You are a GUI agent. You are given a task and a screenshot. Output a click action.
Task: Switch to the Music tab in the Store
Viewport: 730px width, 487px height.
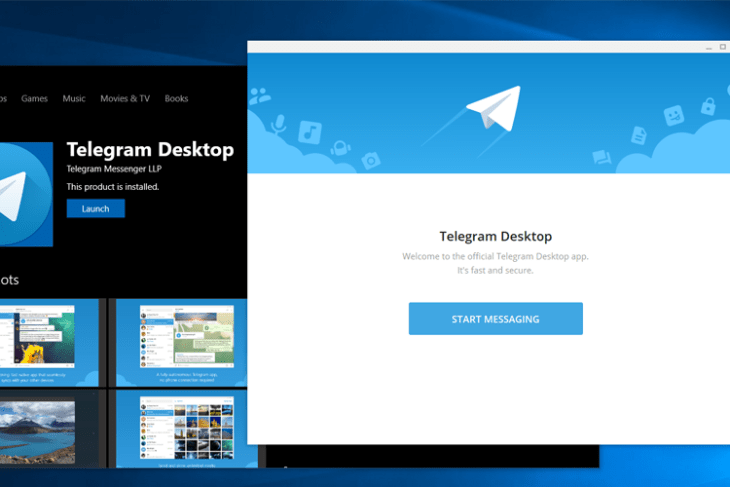pos(74,98)
